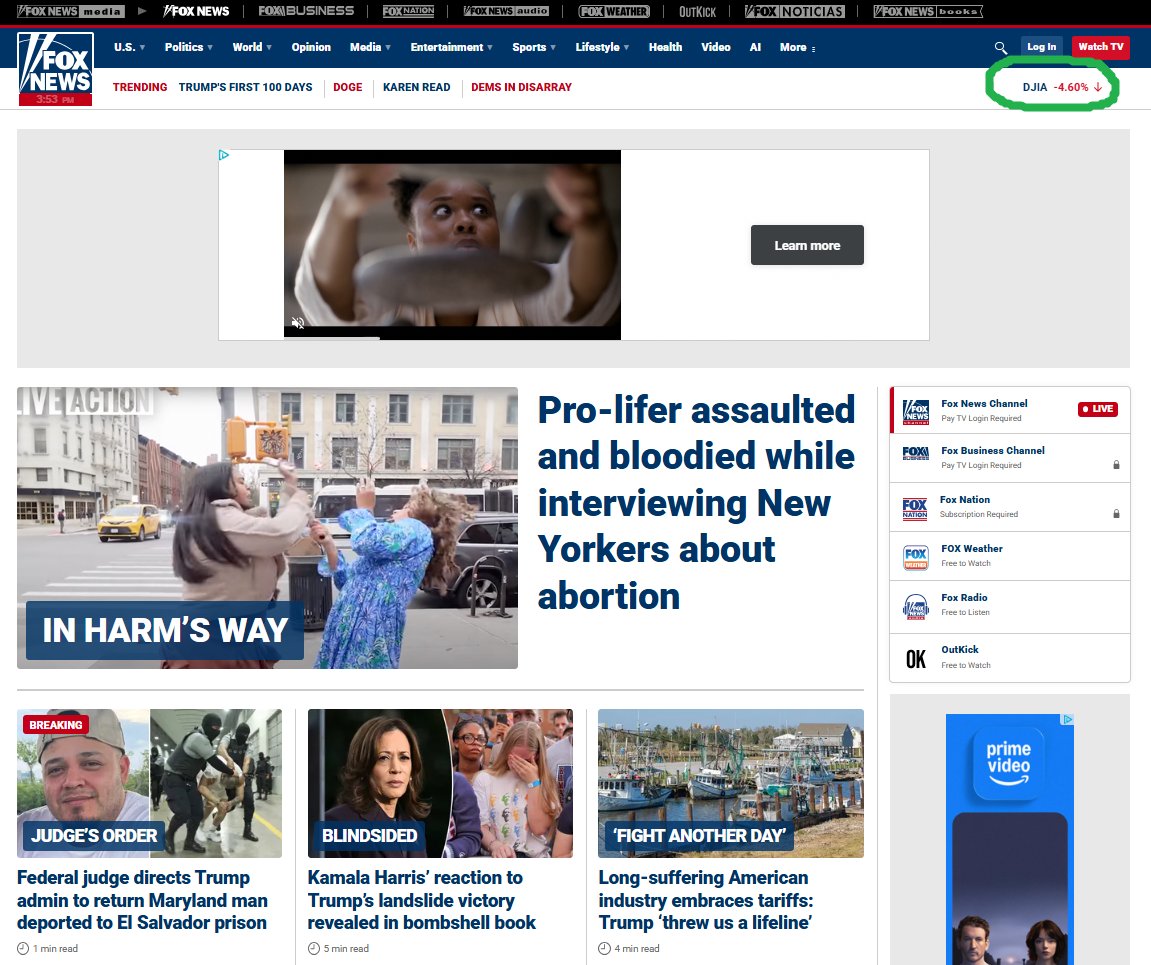Open the Karen Read trending topic
Viewport: 1151px width, 965px height.
coord(416,87)
